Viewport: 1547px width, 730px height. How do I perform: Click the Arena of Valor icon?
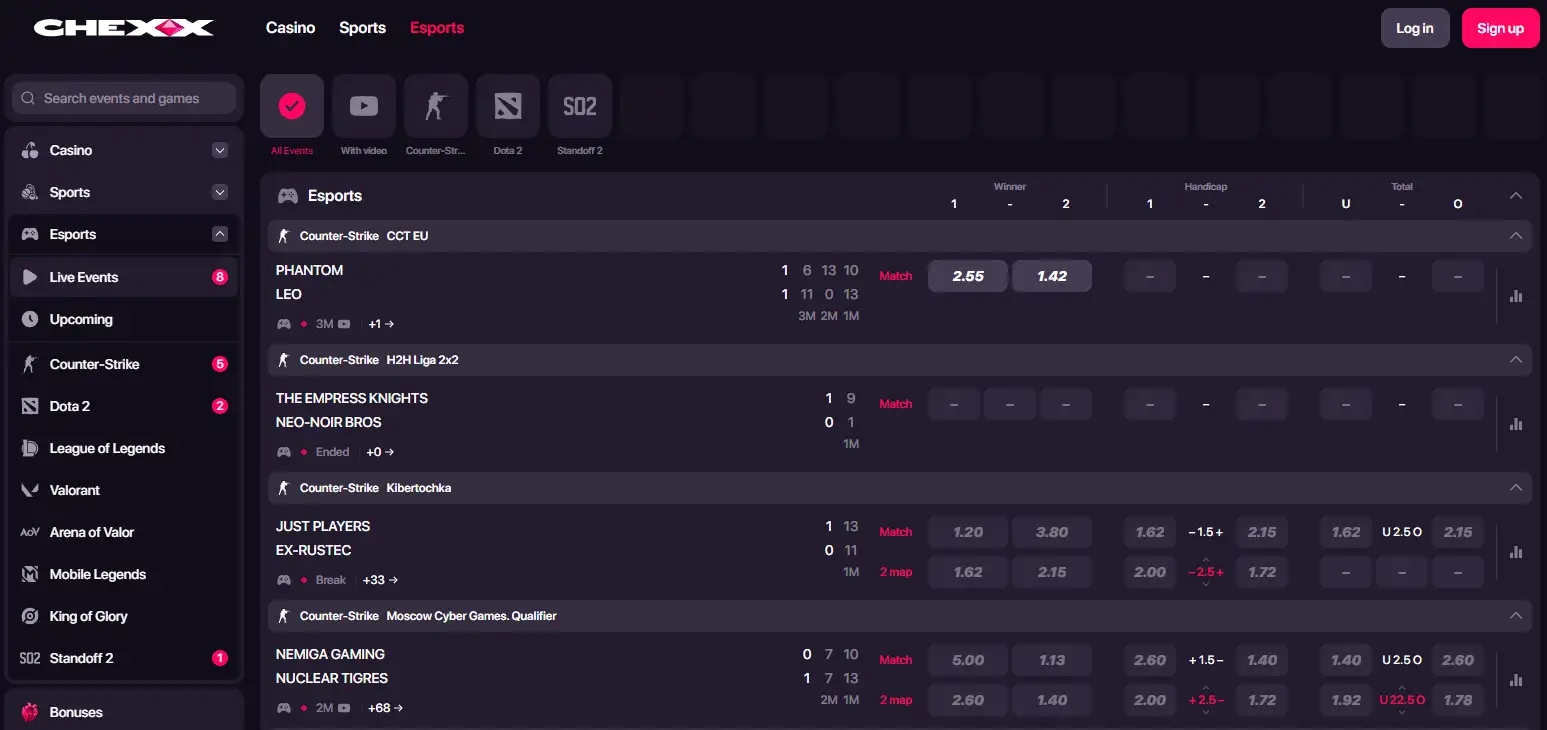click(x=30, y=532)
